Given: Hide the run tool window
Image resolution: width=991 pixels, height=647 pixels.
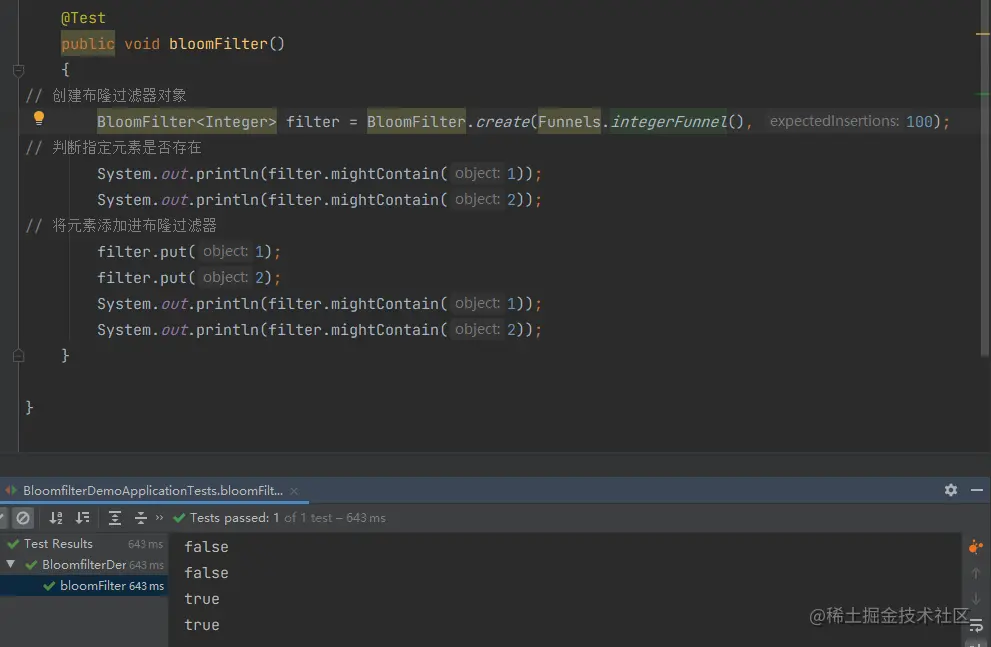Looking at the screenshot, I should pyautogui.click(x=976, y=490).
